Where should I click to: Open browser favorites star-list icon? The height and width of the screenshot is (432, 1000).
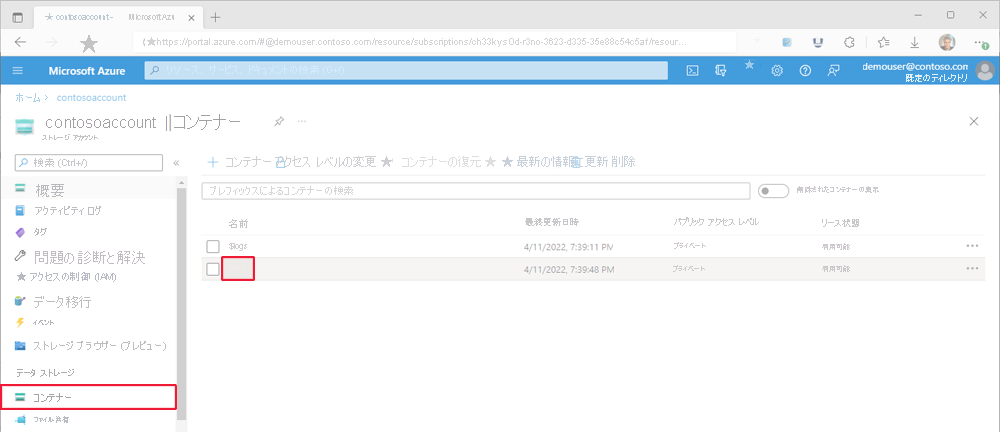(x=883, y=42)
